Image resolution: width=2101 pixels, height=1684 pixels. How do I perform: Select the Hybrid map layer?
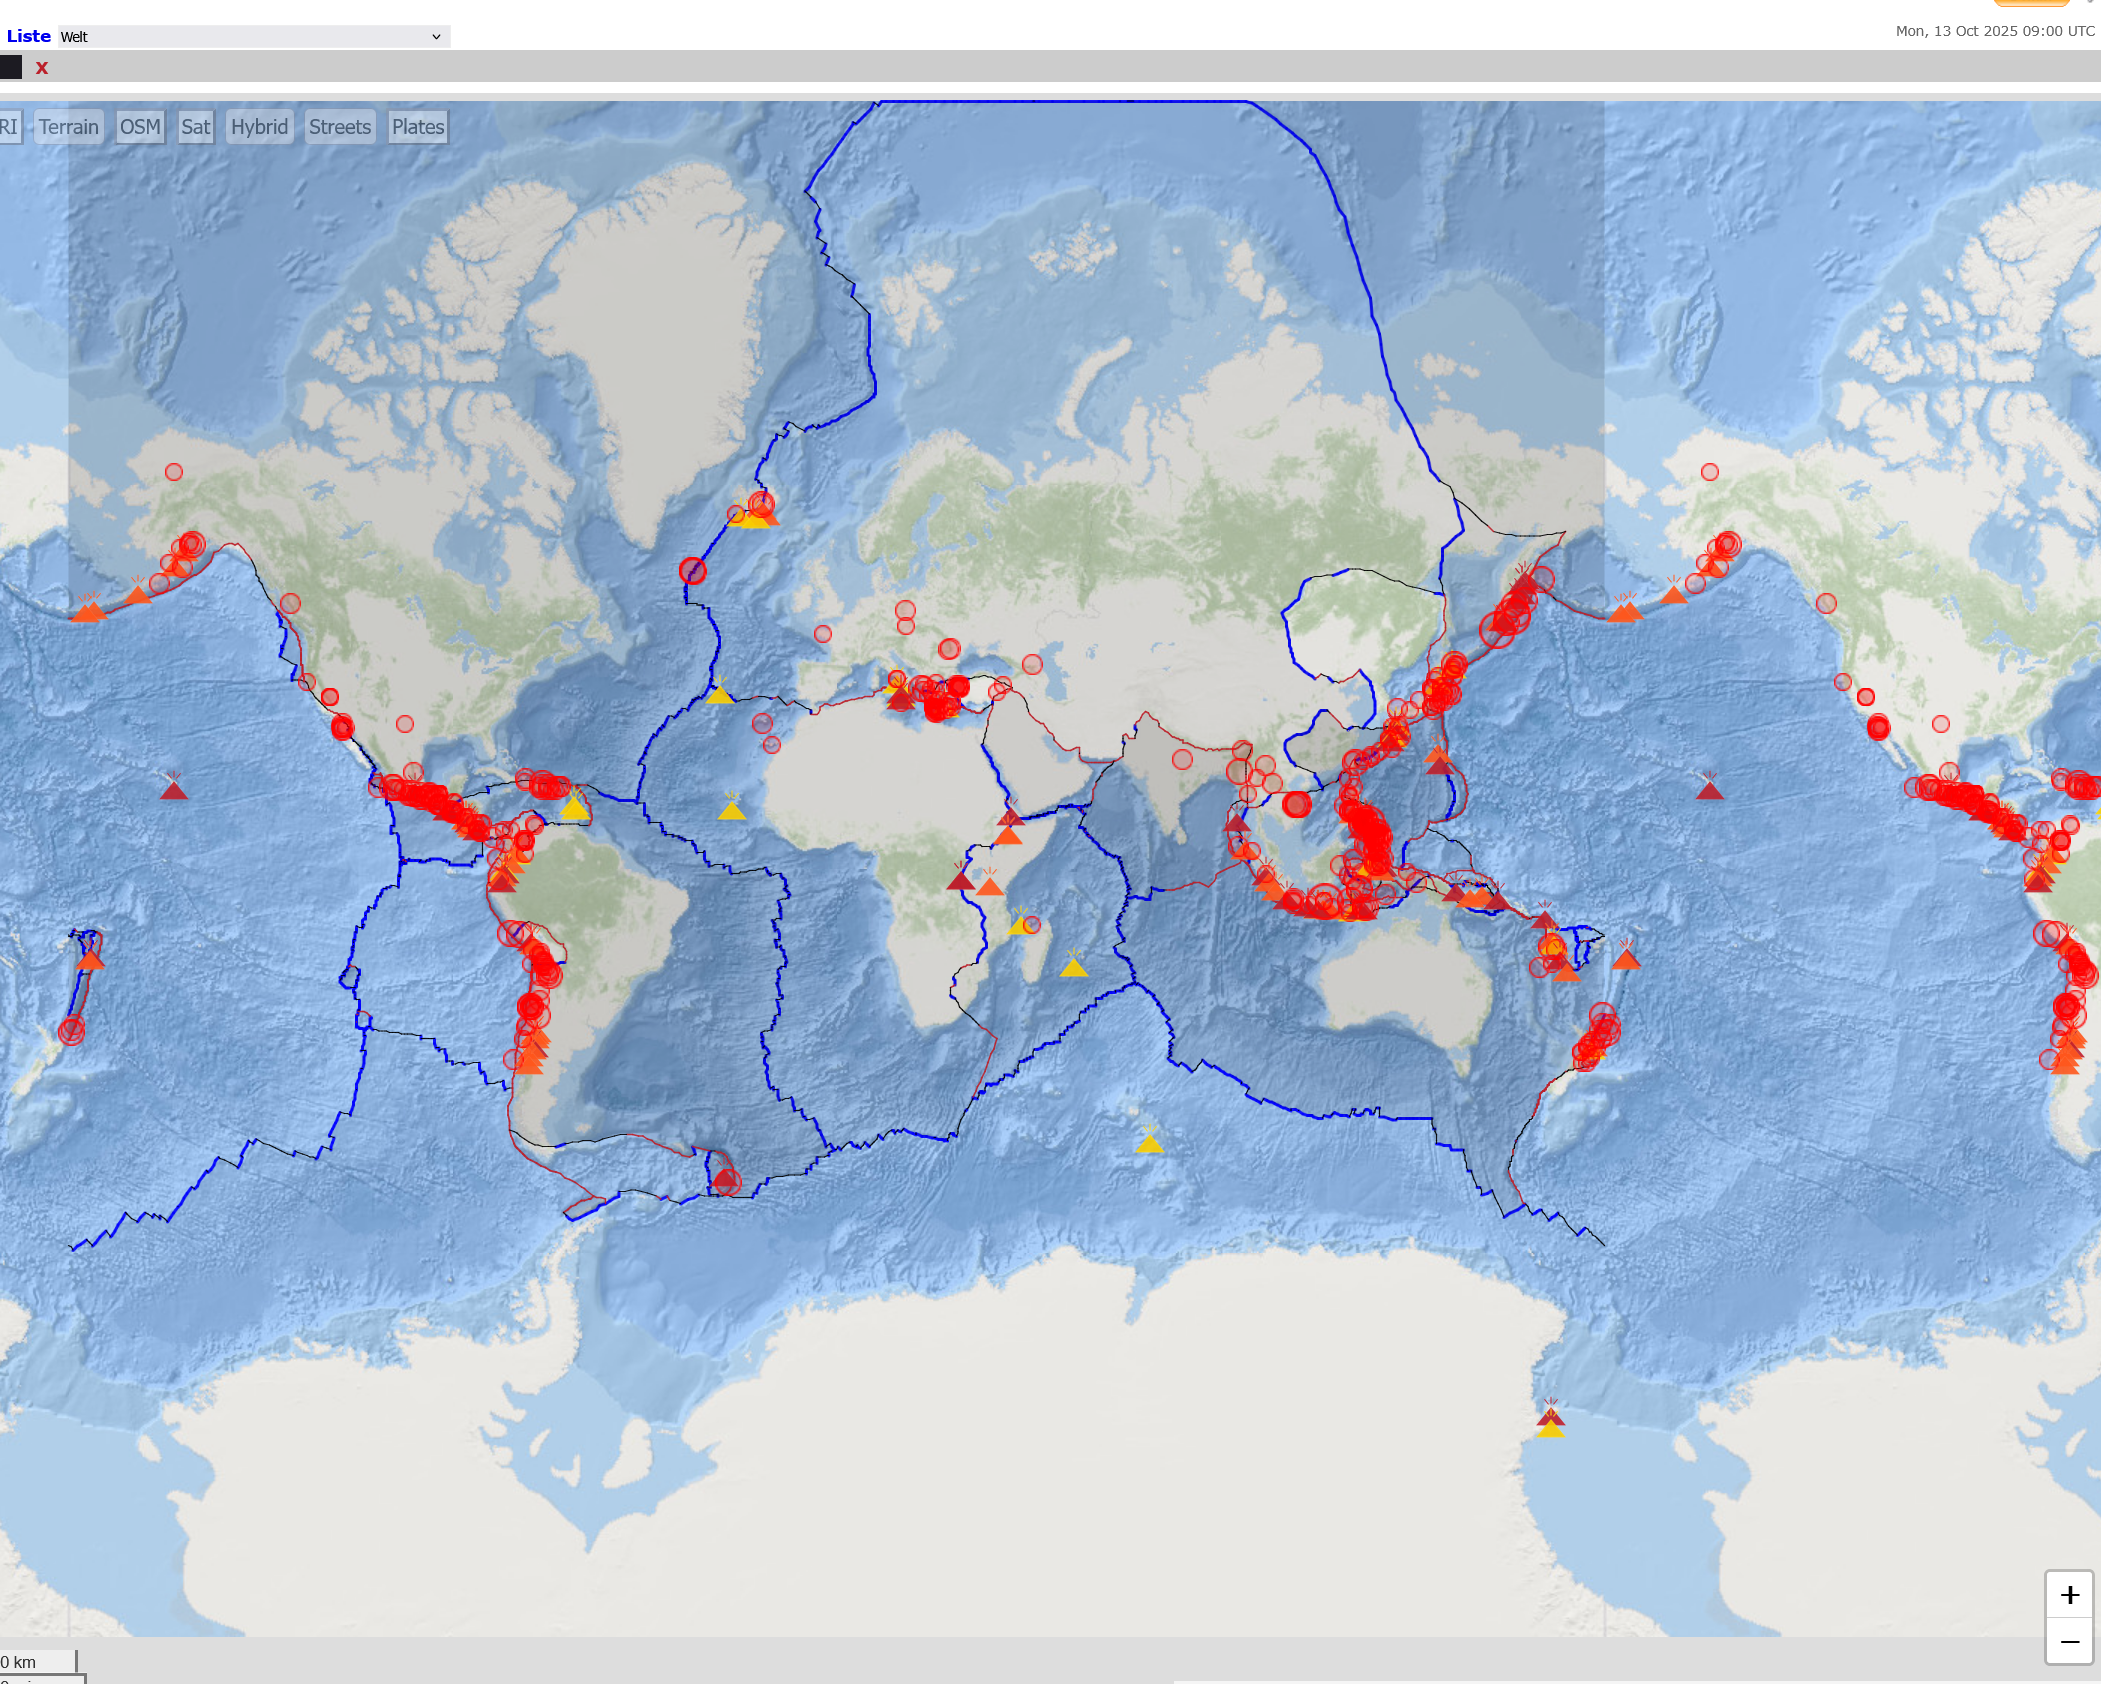[259, 127]
